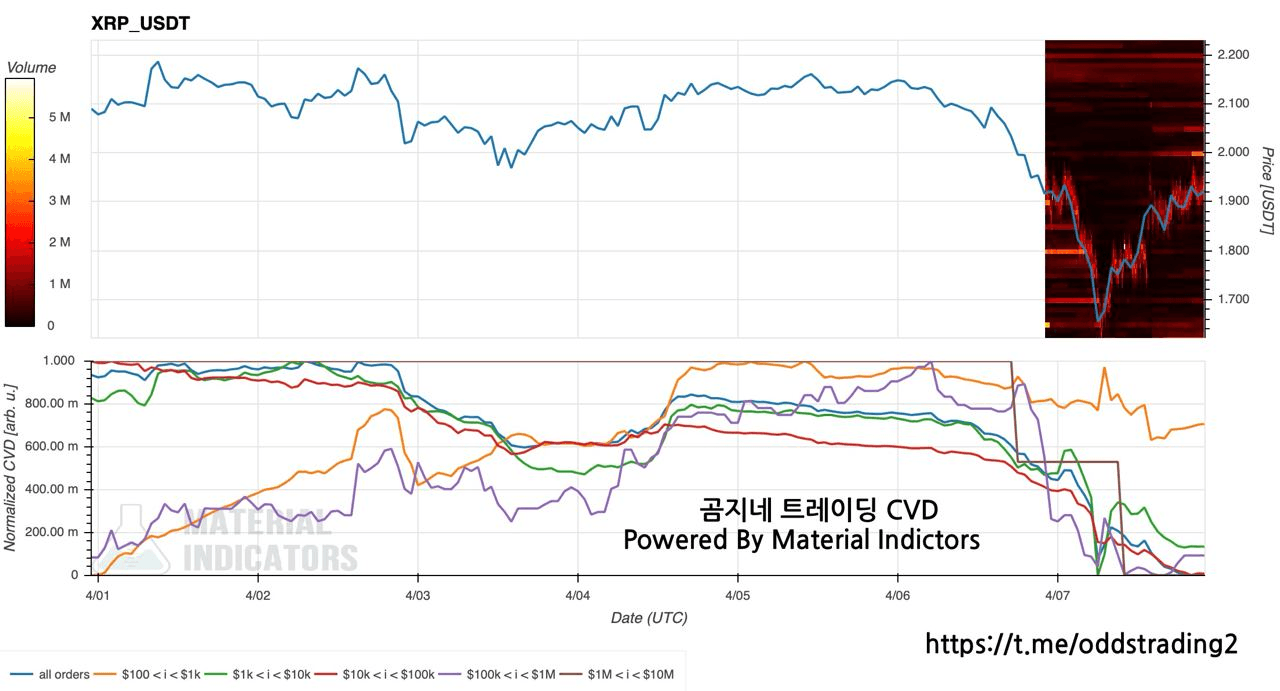
Task: Click the orange legend line marker
Action: tap(106, 675)
